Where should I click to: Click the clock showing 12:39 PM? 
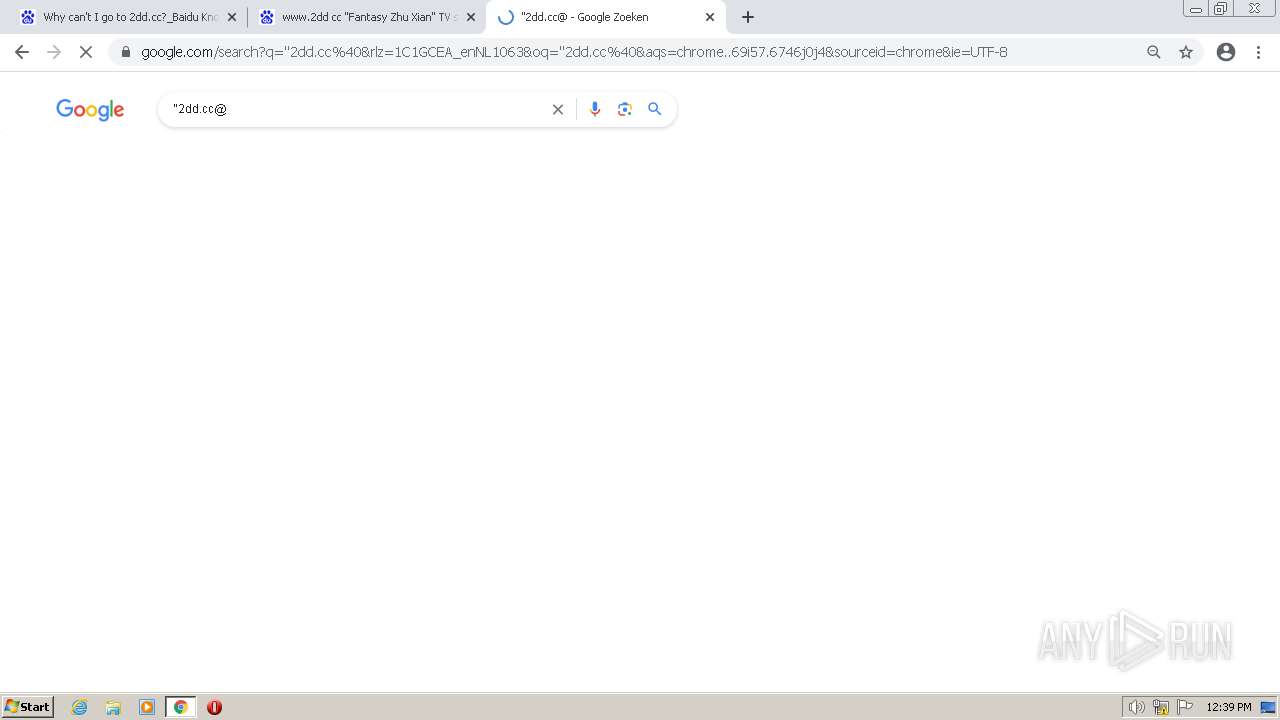click(x=1229, y=707)
